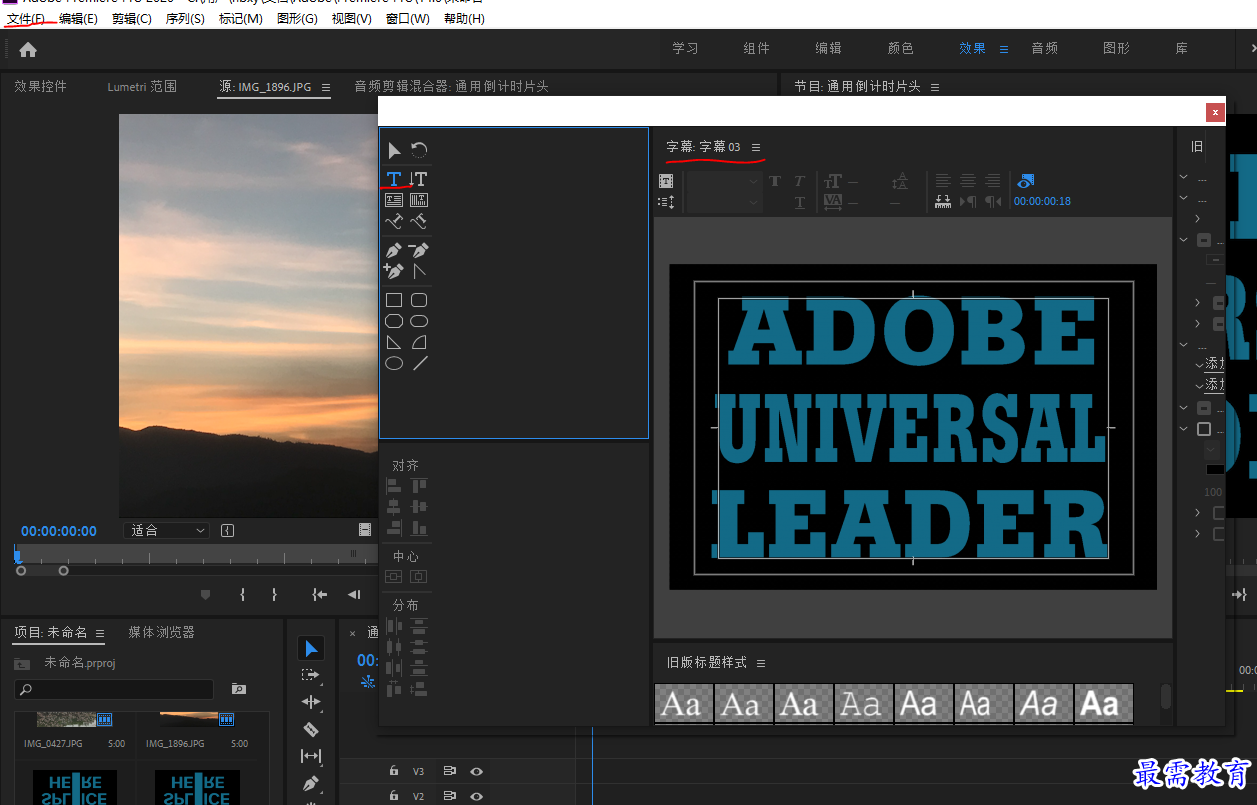1257x805 pixels.
Task: Open Tab Stops ruler icon
Action: coord(943,202)
